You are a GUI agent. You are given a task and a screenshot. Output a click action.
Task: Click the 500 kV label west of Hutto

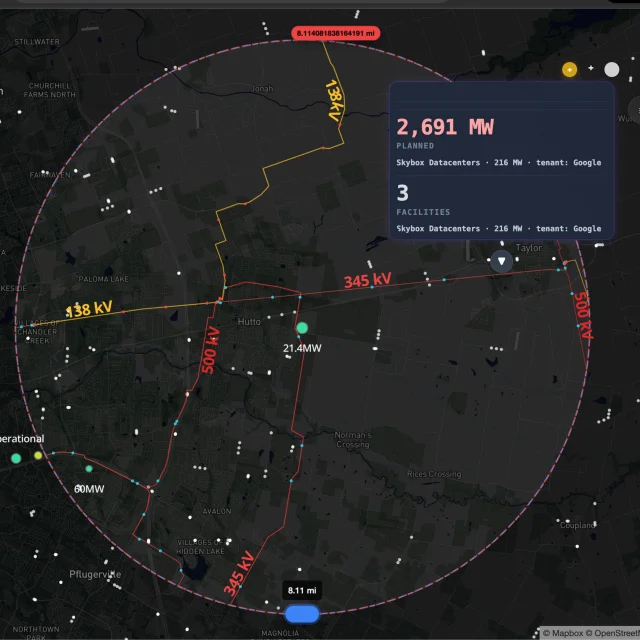coord(211,350)
